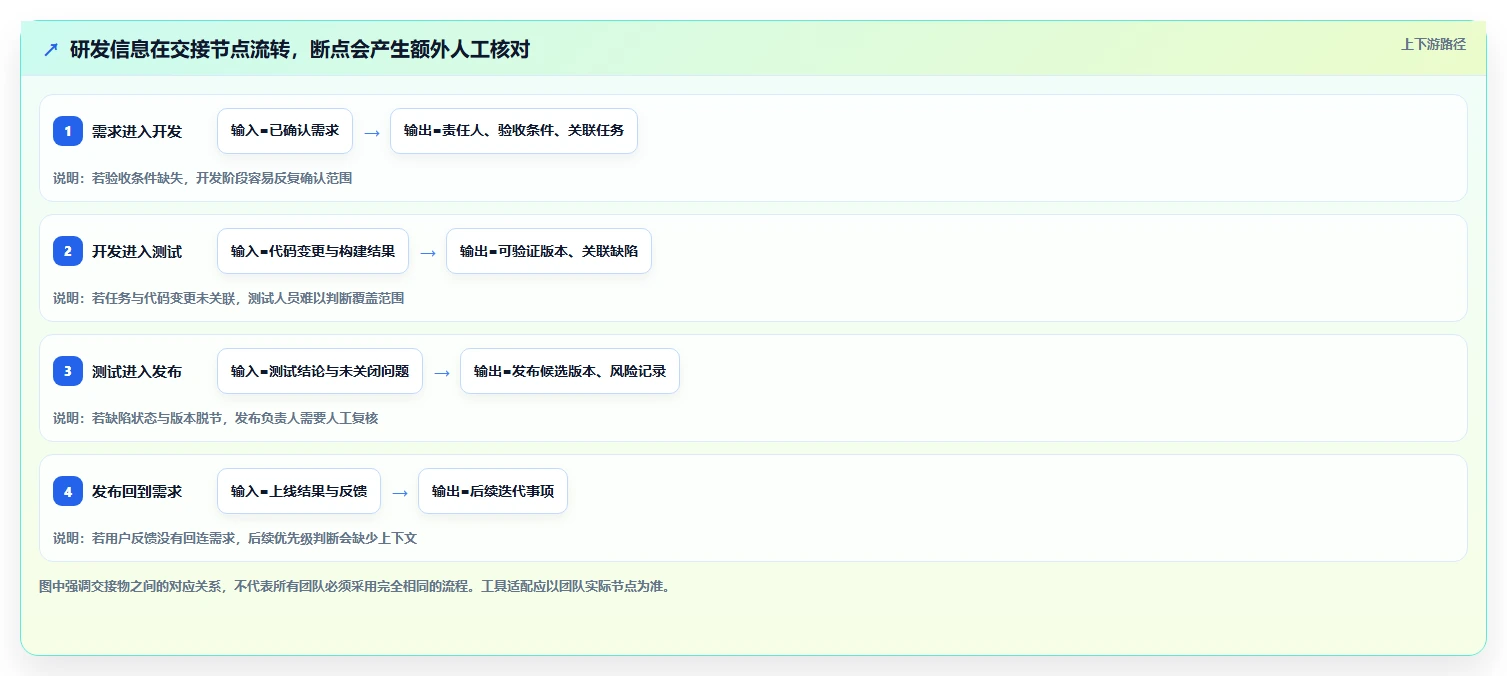The height and width of the screenshot is (676, 1507).
Task: Click the 输出=责任人、验收条件、关联任务 chip
Action: 514,131
